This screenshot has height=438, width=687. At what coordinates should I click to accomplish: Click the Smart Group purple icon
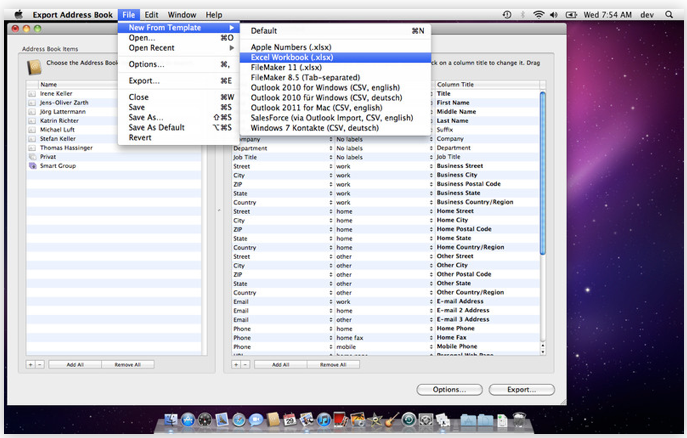click(32, 166)
